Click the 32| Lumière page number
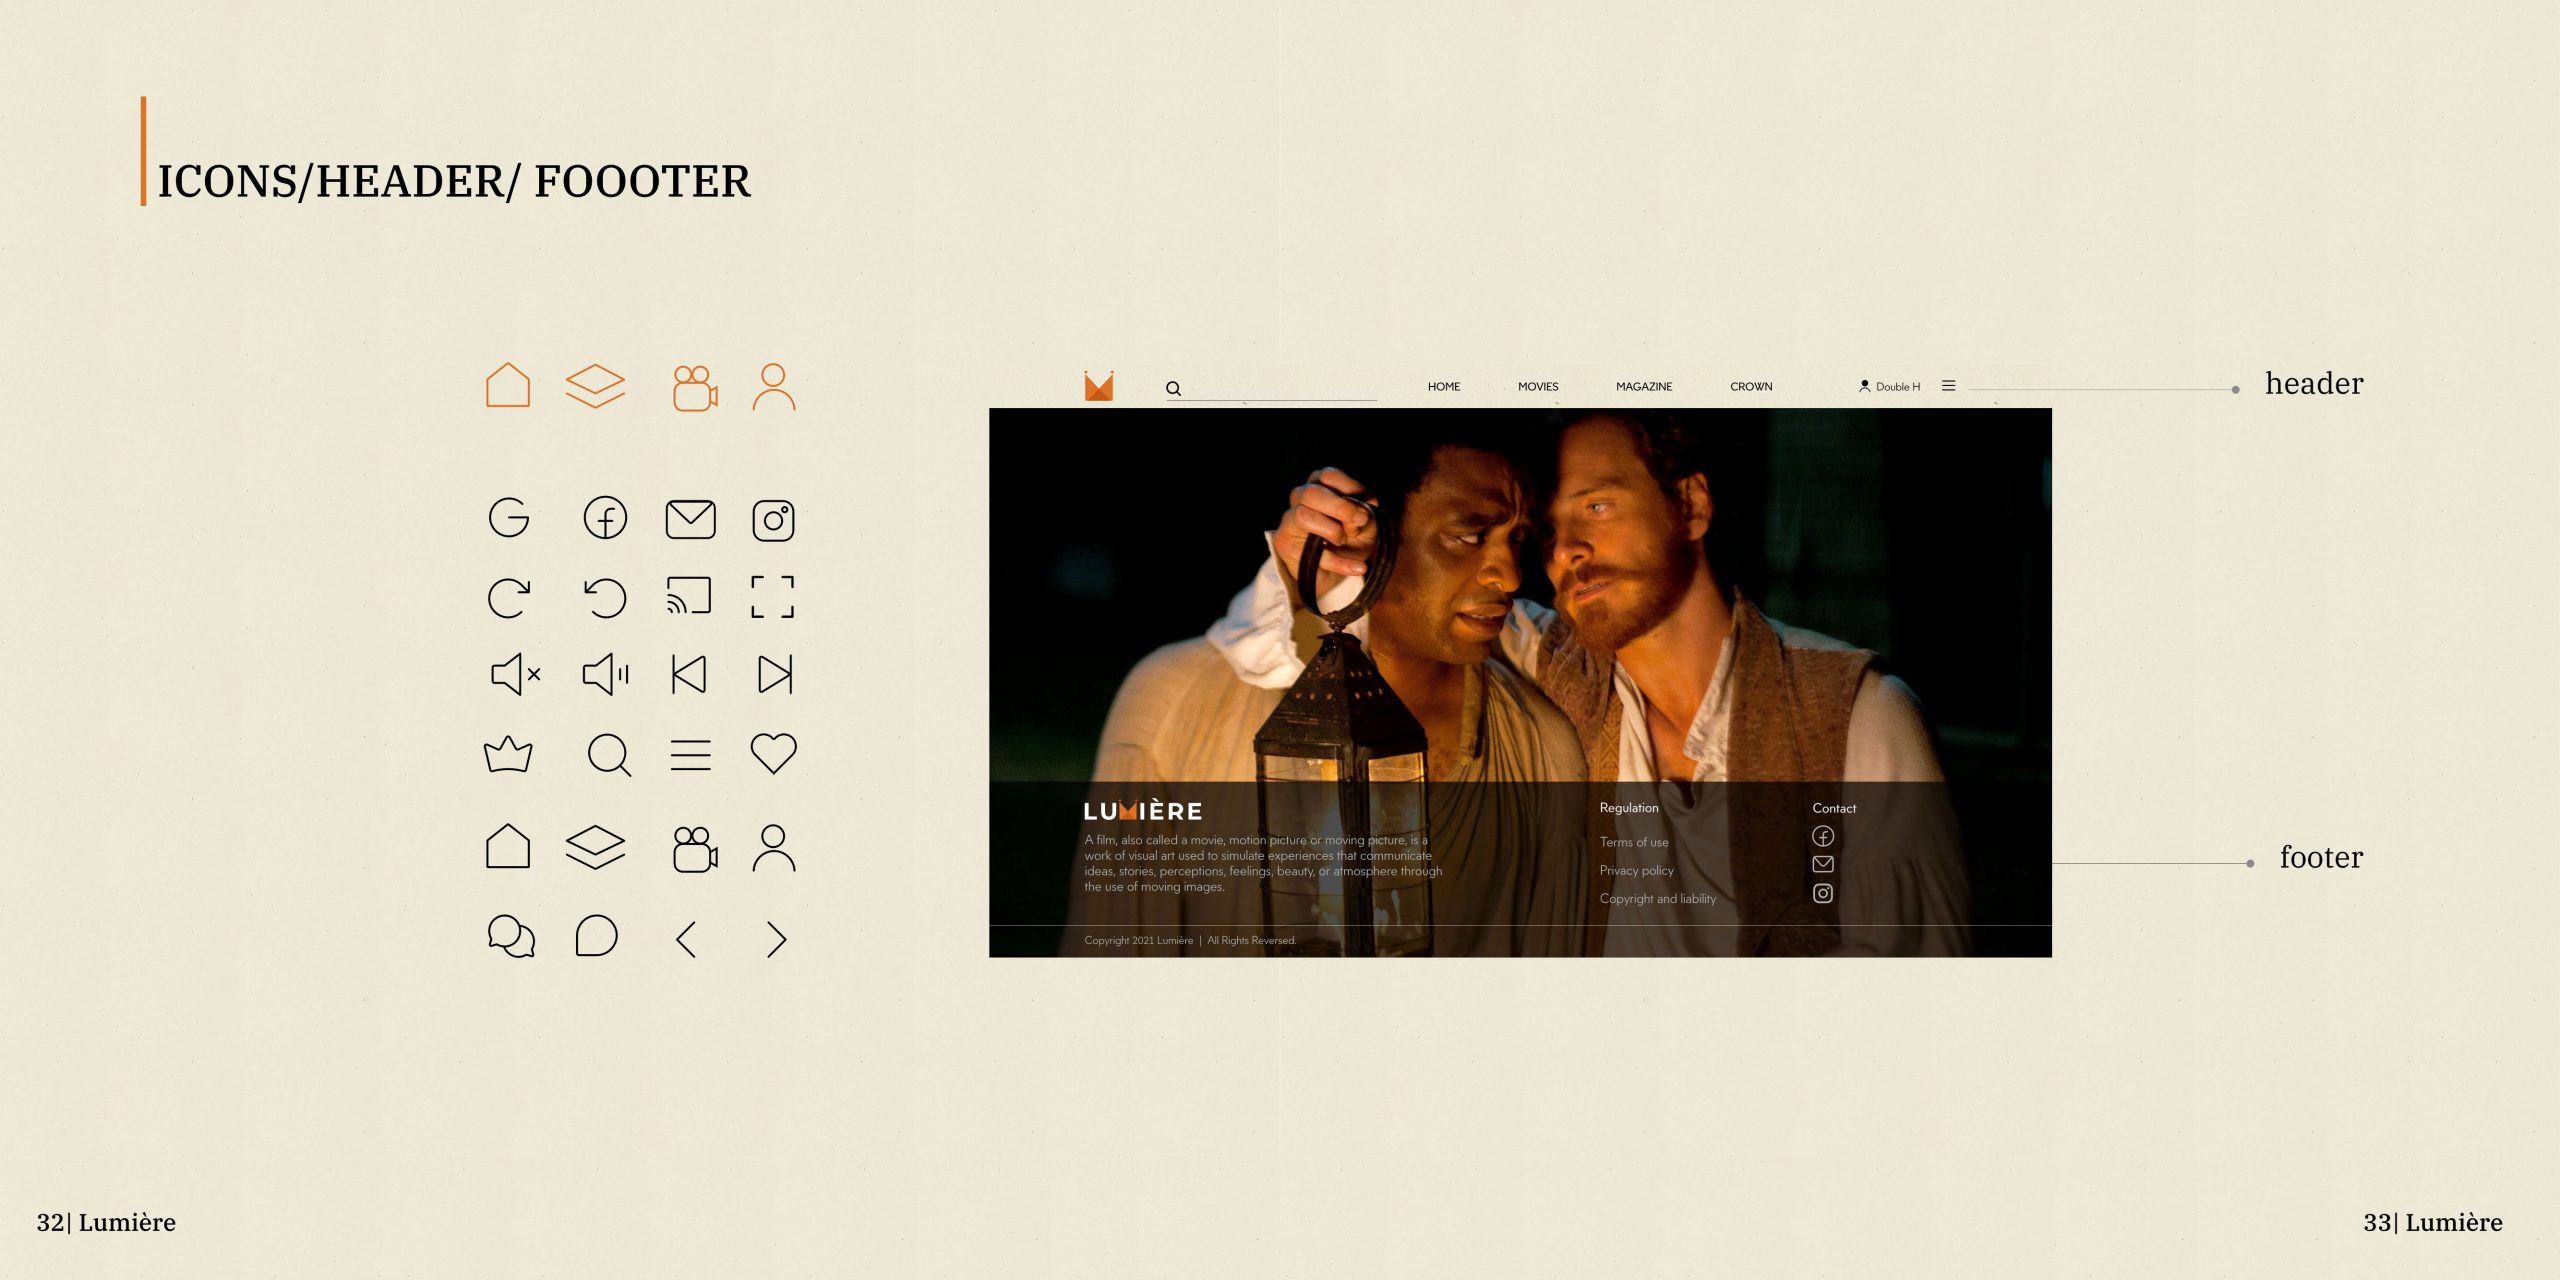Image resolution: width=2560 pixels, height=1280 pixels. point(106,1223)
